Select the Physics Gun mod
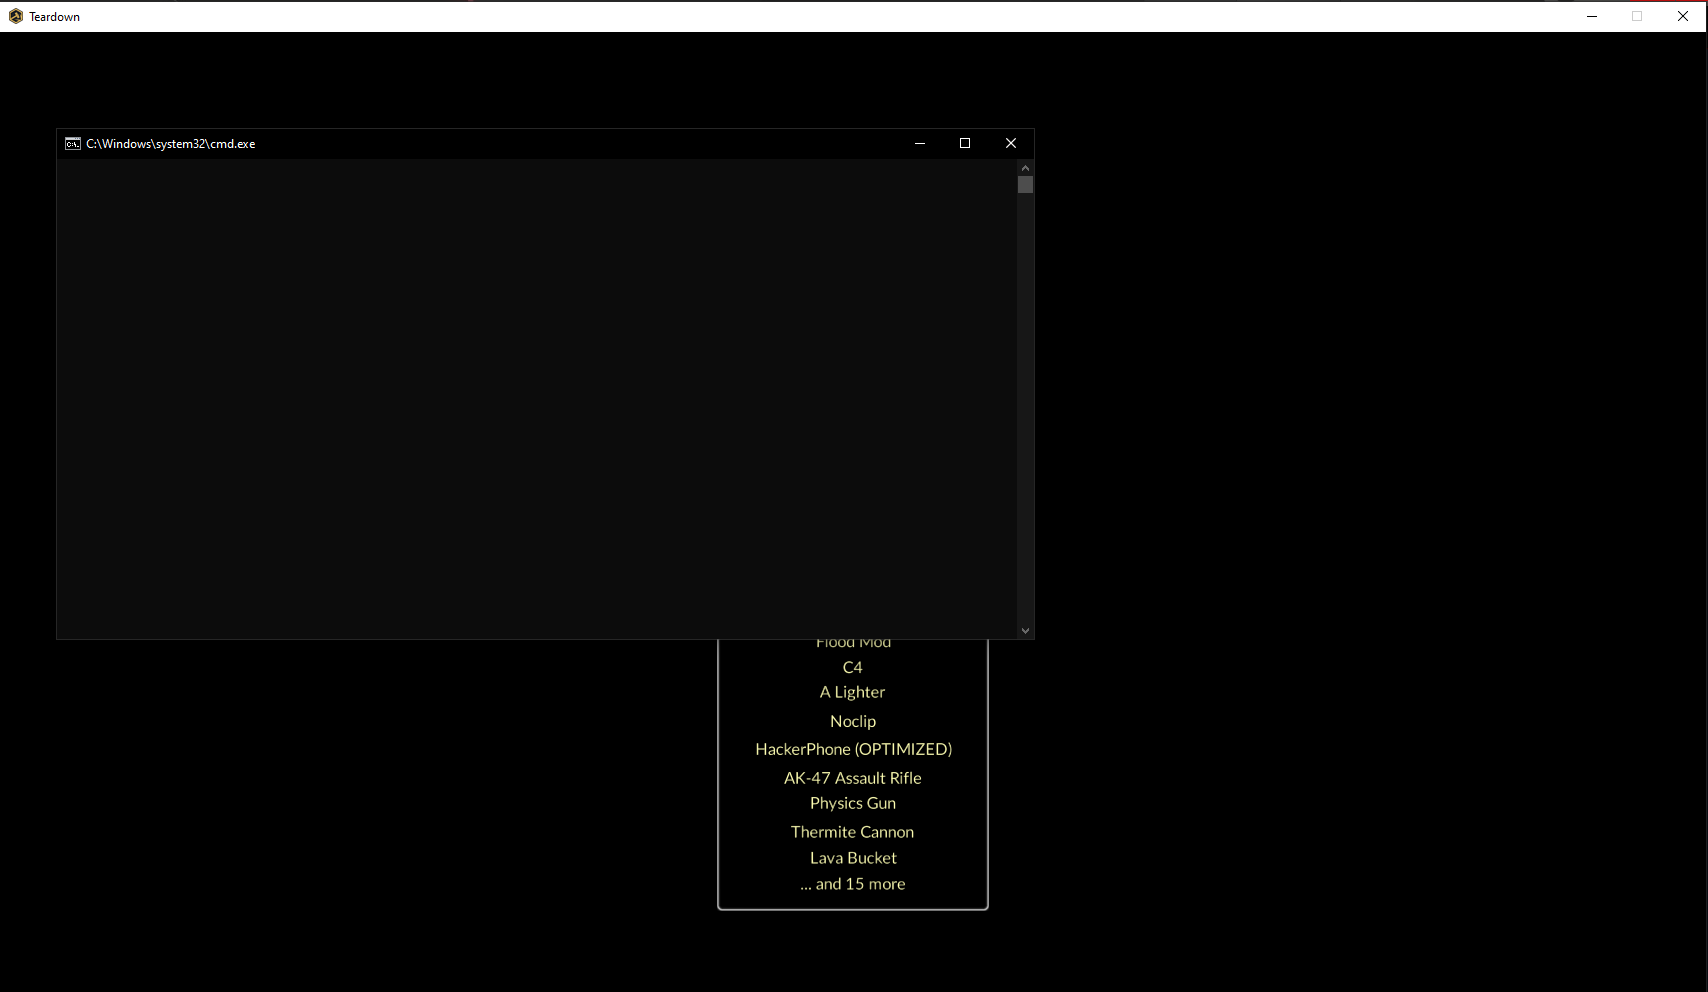 pyautogui.click(x=852, y=803)
